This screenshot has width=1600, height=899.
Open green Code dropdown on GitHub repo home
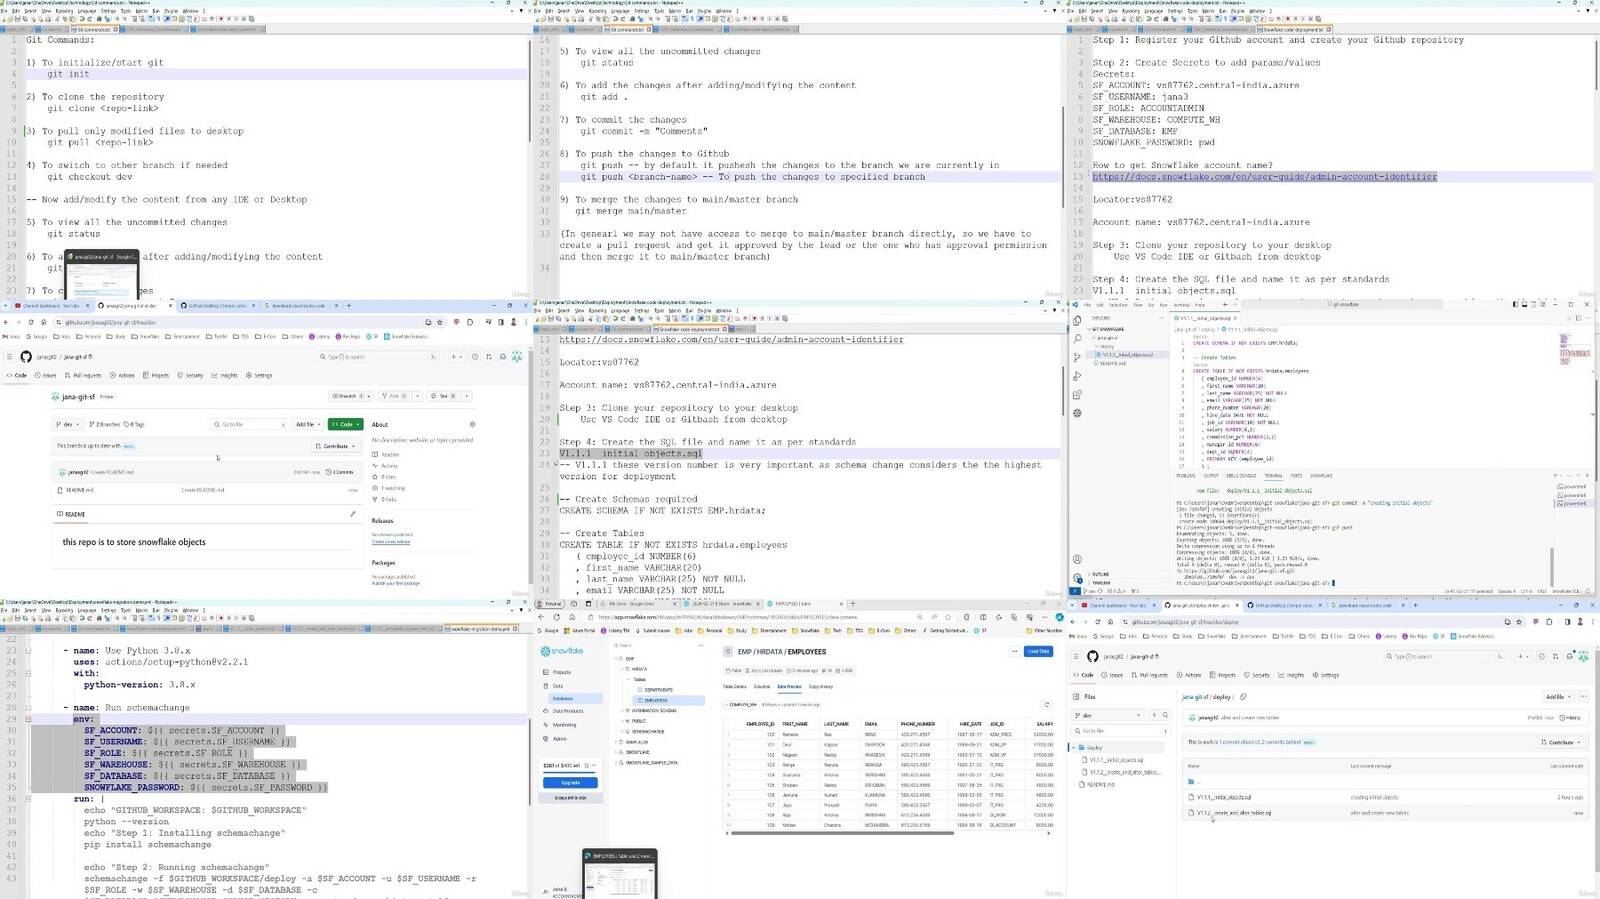pyautogui.click(x=346, y=424)
